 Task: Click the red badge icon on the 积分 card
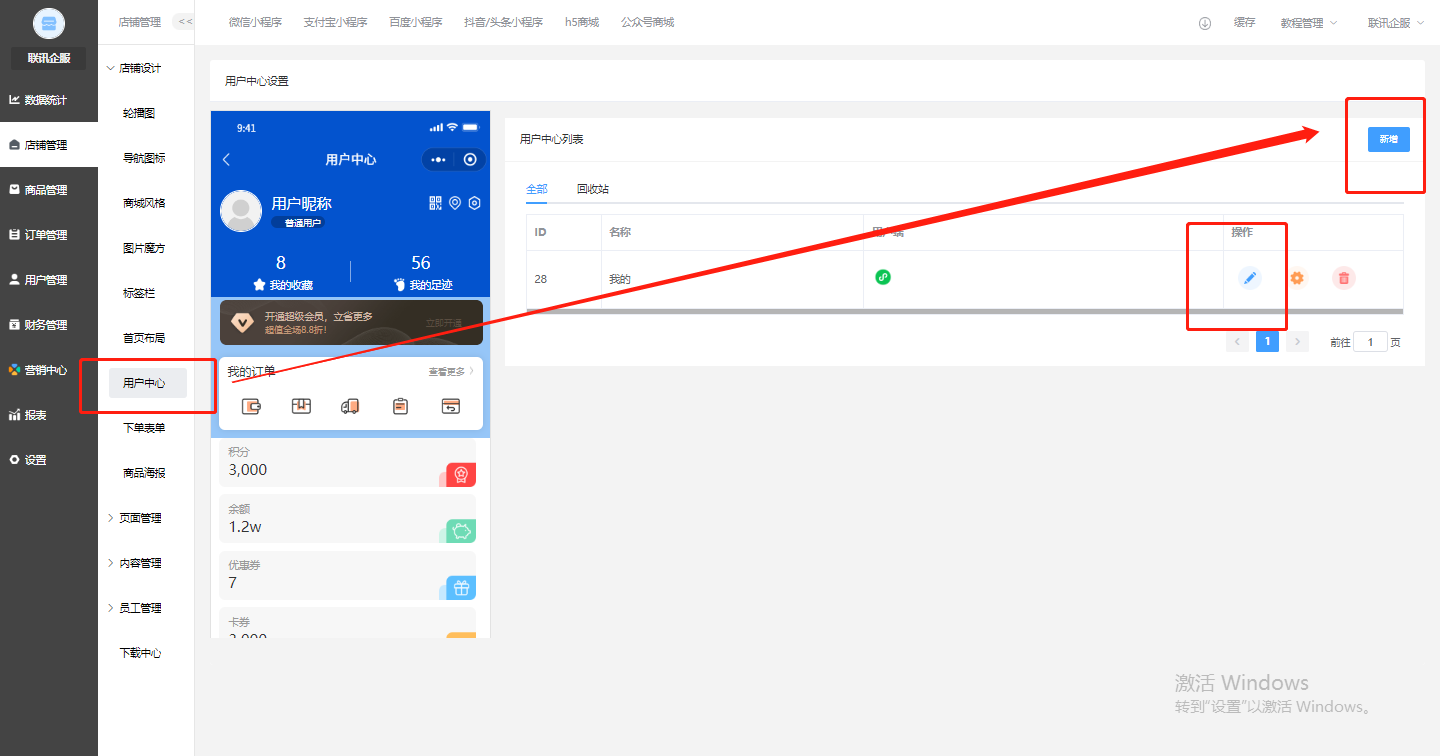tap(461, 475)
